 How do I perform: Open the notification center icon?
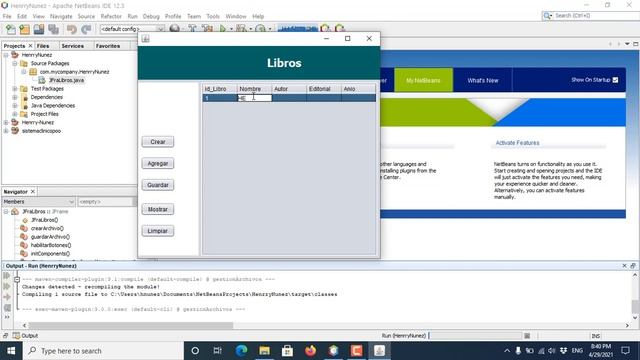pyautogui.click(x=625, y=351)
